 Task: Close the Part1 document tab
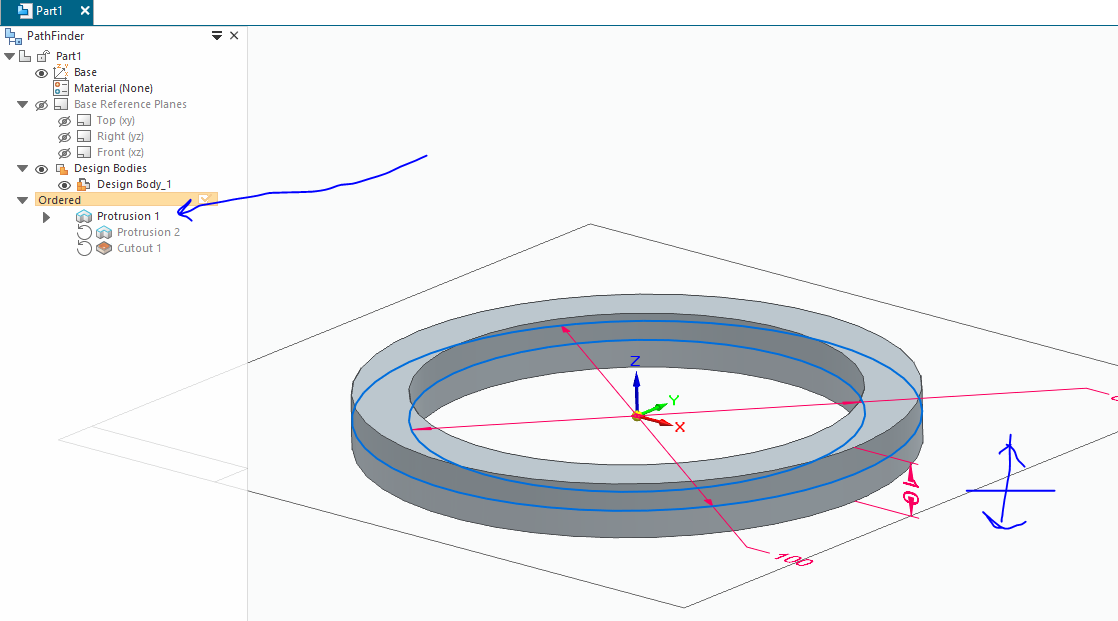(x=85, y=11)
